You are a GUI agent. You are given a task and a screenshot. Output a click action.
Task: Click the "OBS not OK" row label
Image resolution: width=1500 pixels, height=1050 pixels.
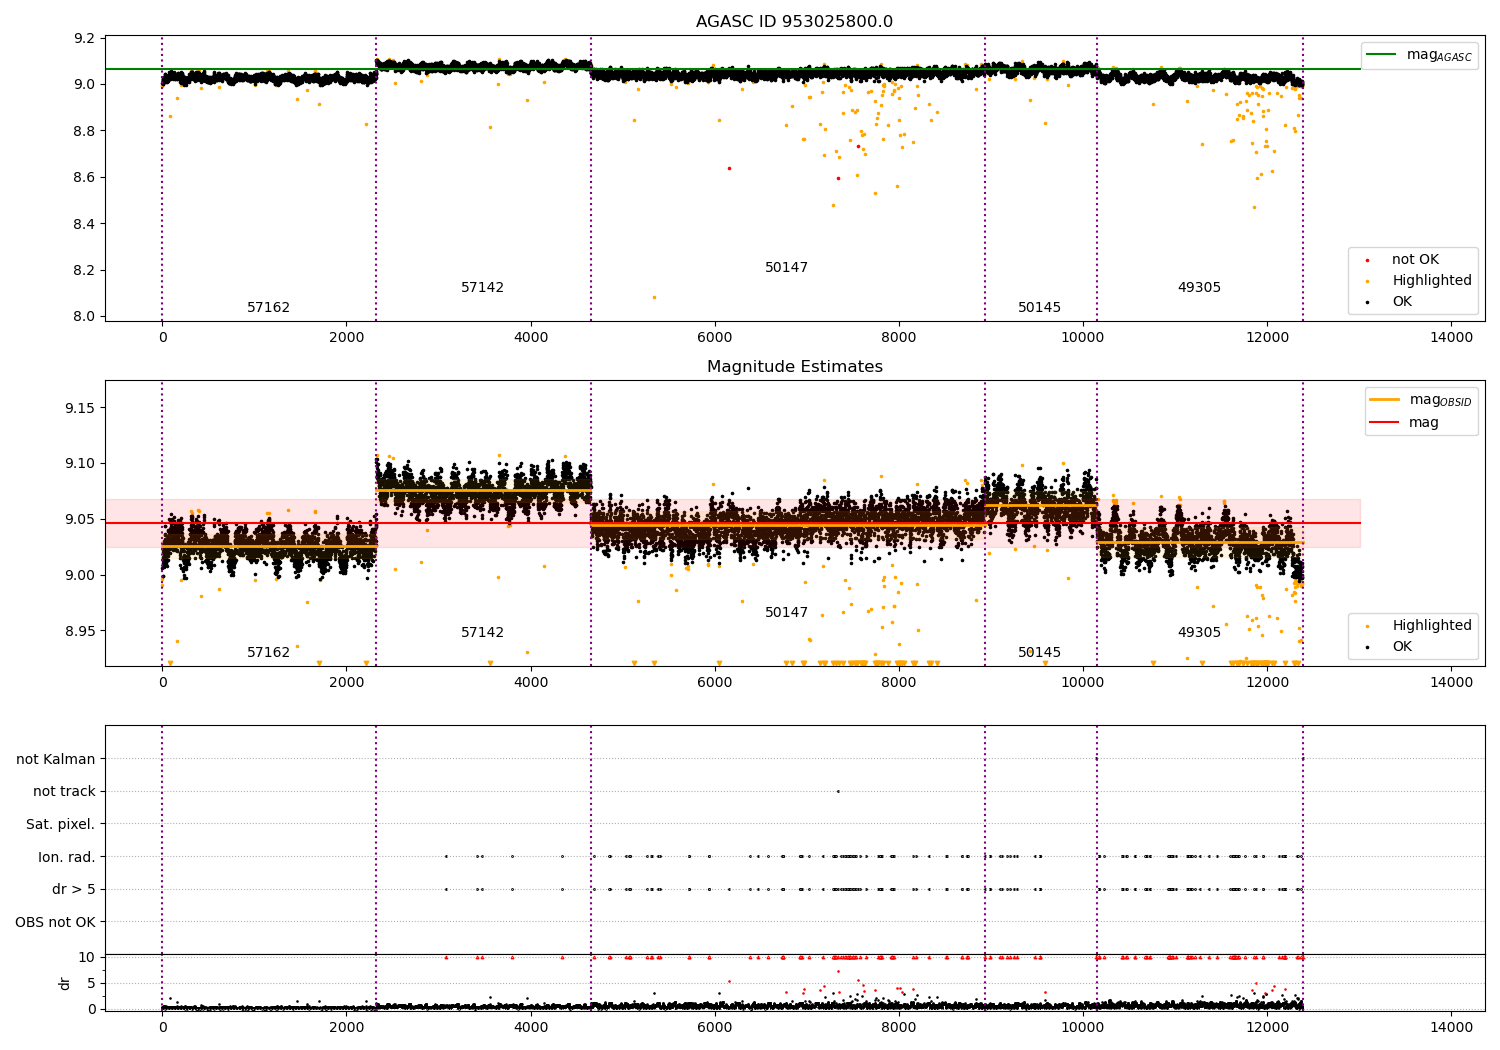click(x=56, y=922)
